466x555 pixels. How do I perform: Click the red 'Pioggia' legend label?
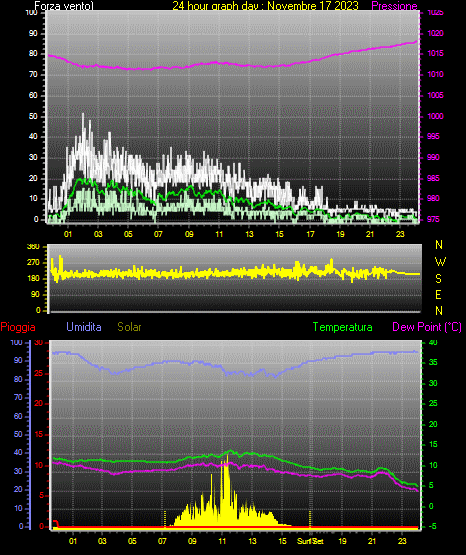tap(18, 327)
